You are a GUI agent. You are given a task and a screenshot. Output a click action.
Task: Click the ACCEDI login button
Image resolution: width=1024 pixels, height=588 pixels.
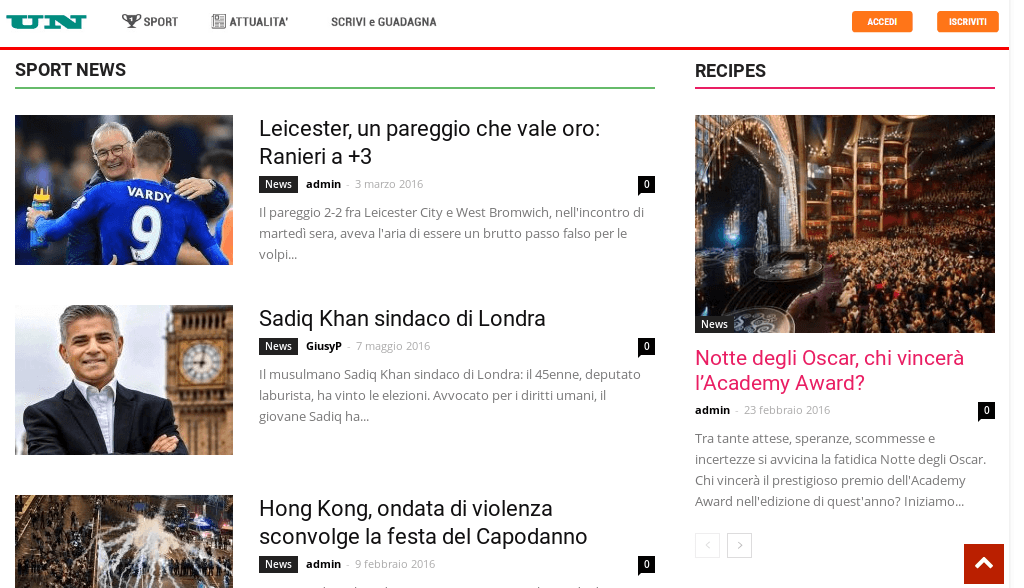(x=882, y=22)
